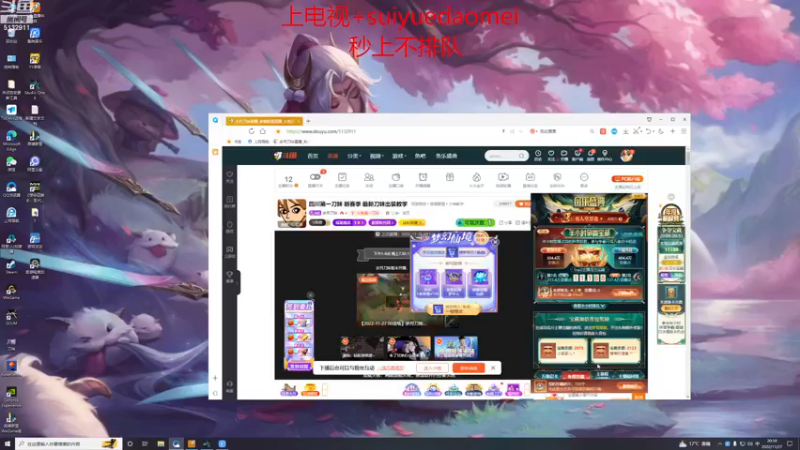Open the location pin icon in Douyu header
The height and width of the screenshot is (450, 800).
click(605, 155)
